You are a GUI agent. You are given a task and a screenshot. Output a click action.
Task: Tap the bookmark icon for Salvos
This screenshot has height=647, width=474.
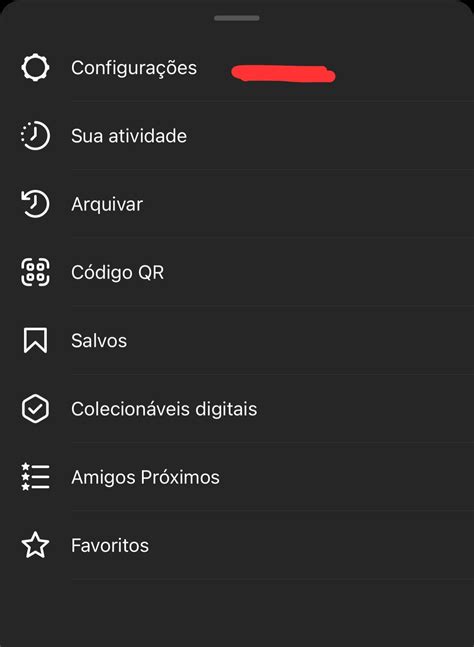[35, 340]
